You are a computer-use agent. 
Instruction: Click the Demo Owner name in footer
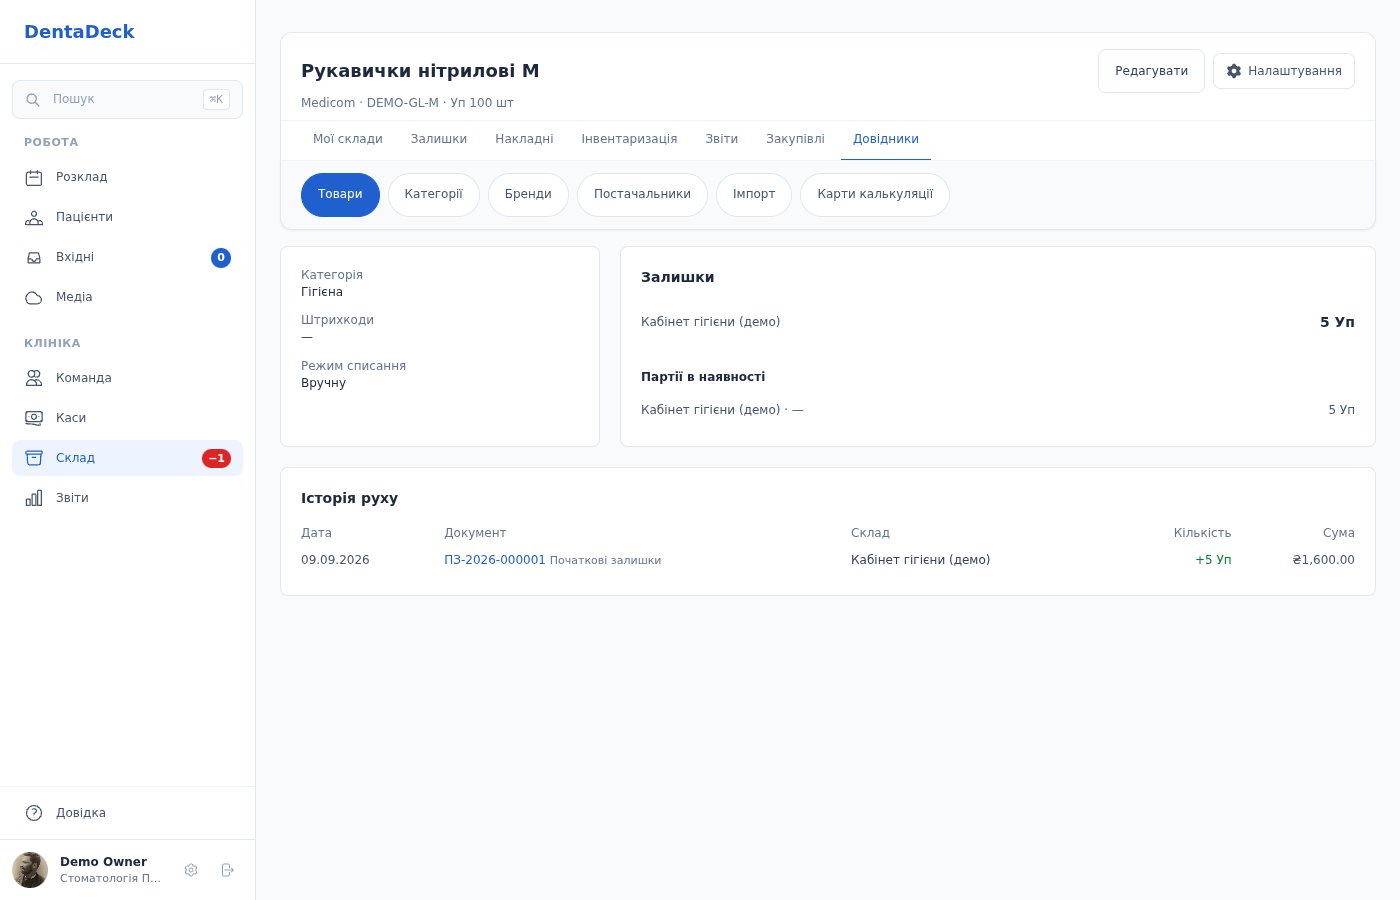(x=103, y=862)
